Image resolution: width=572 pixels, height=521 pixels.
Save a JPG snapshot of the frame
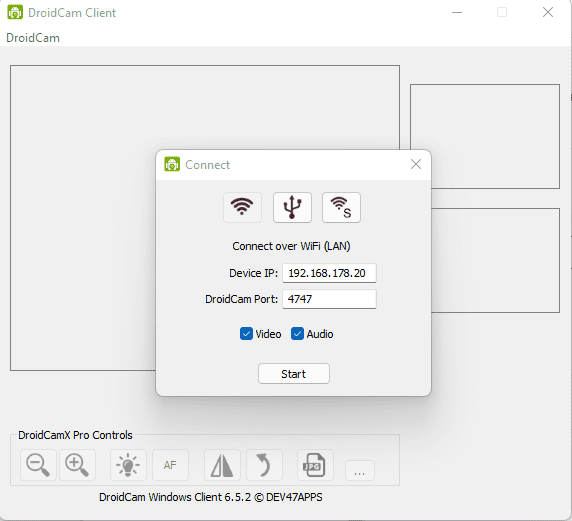tap(315, 465)
